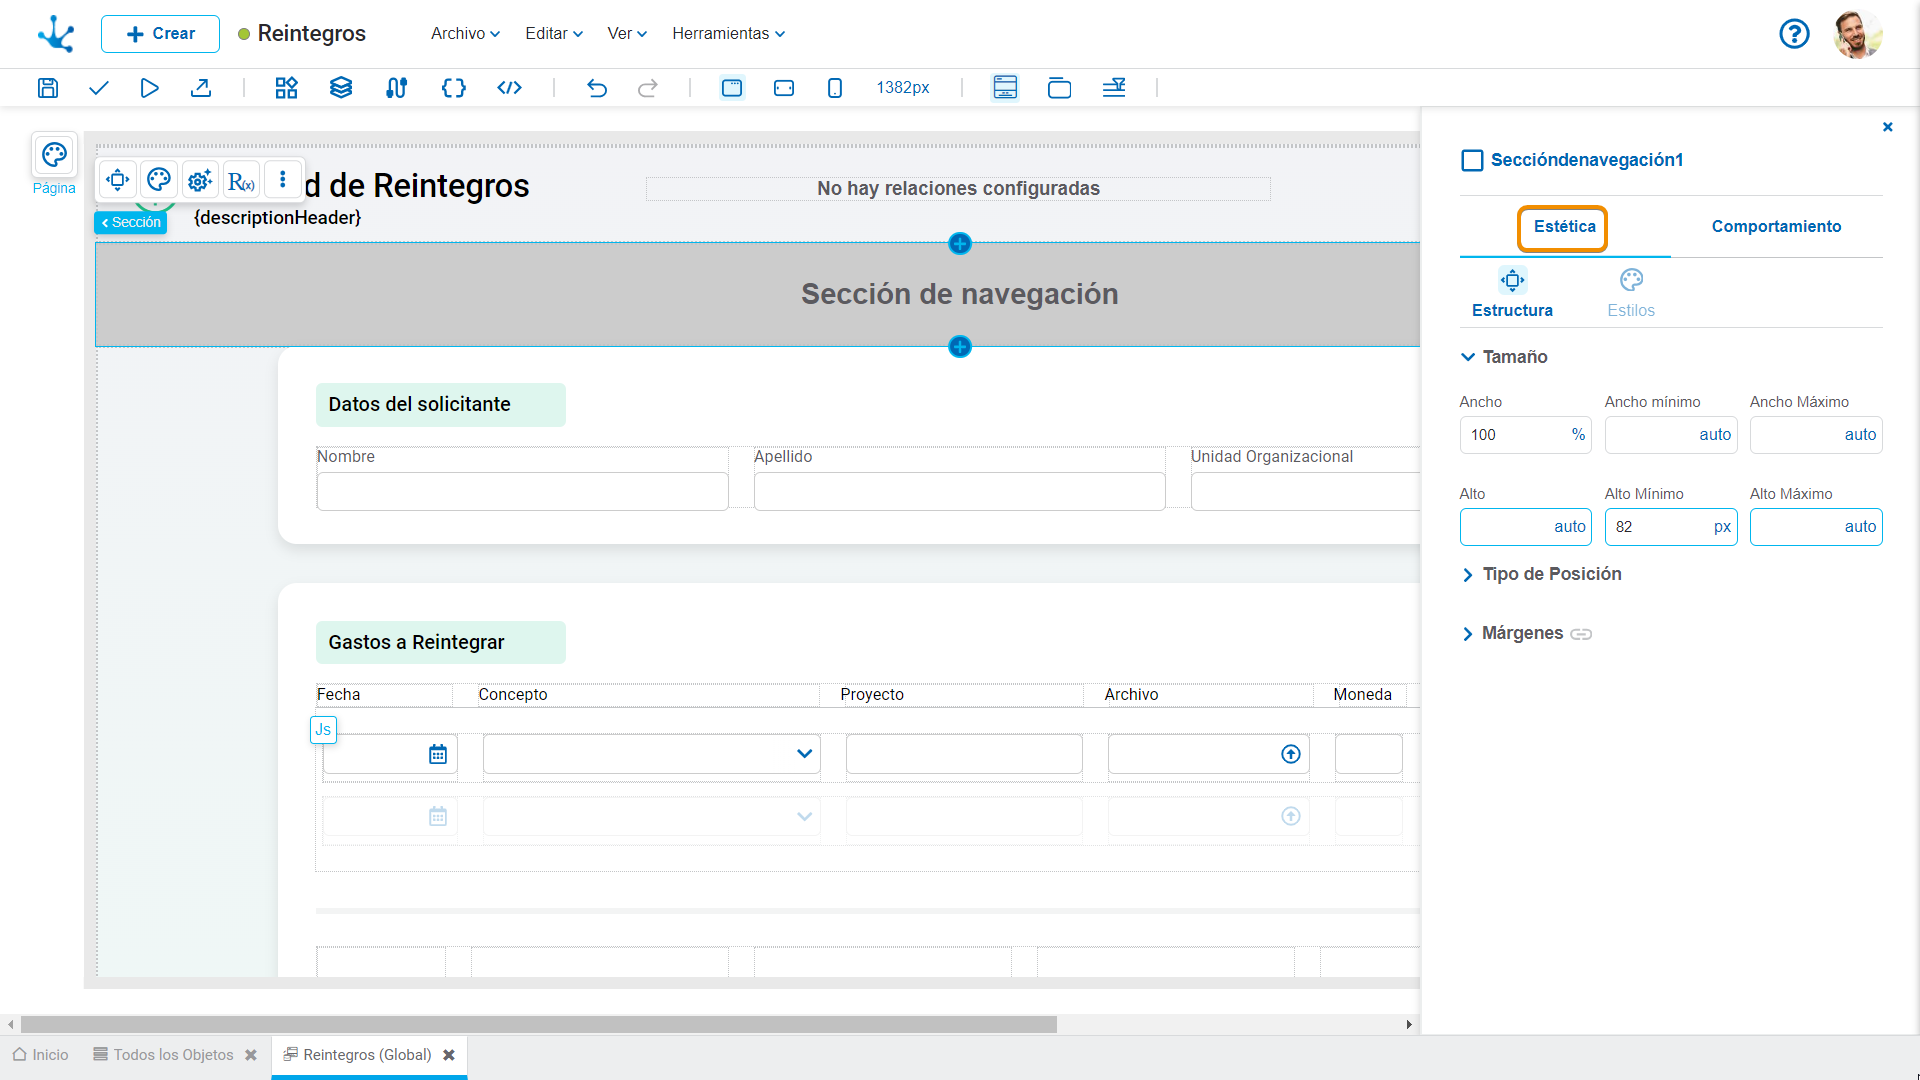Switch to the Comportamiento tab

pyautogui.click(x=1776, y=227)
